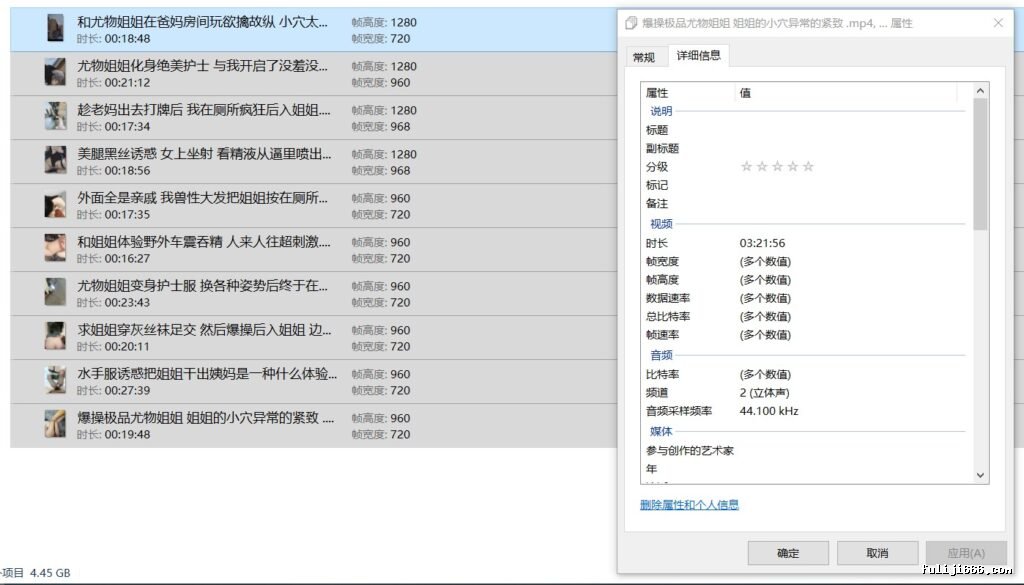Click the 比特率 row under 音频
1024x585 pixels.
805,374
